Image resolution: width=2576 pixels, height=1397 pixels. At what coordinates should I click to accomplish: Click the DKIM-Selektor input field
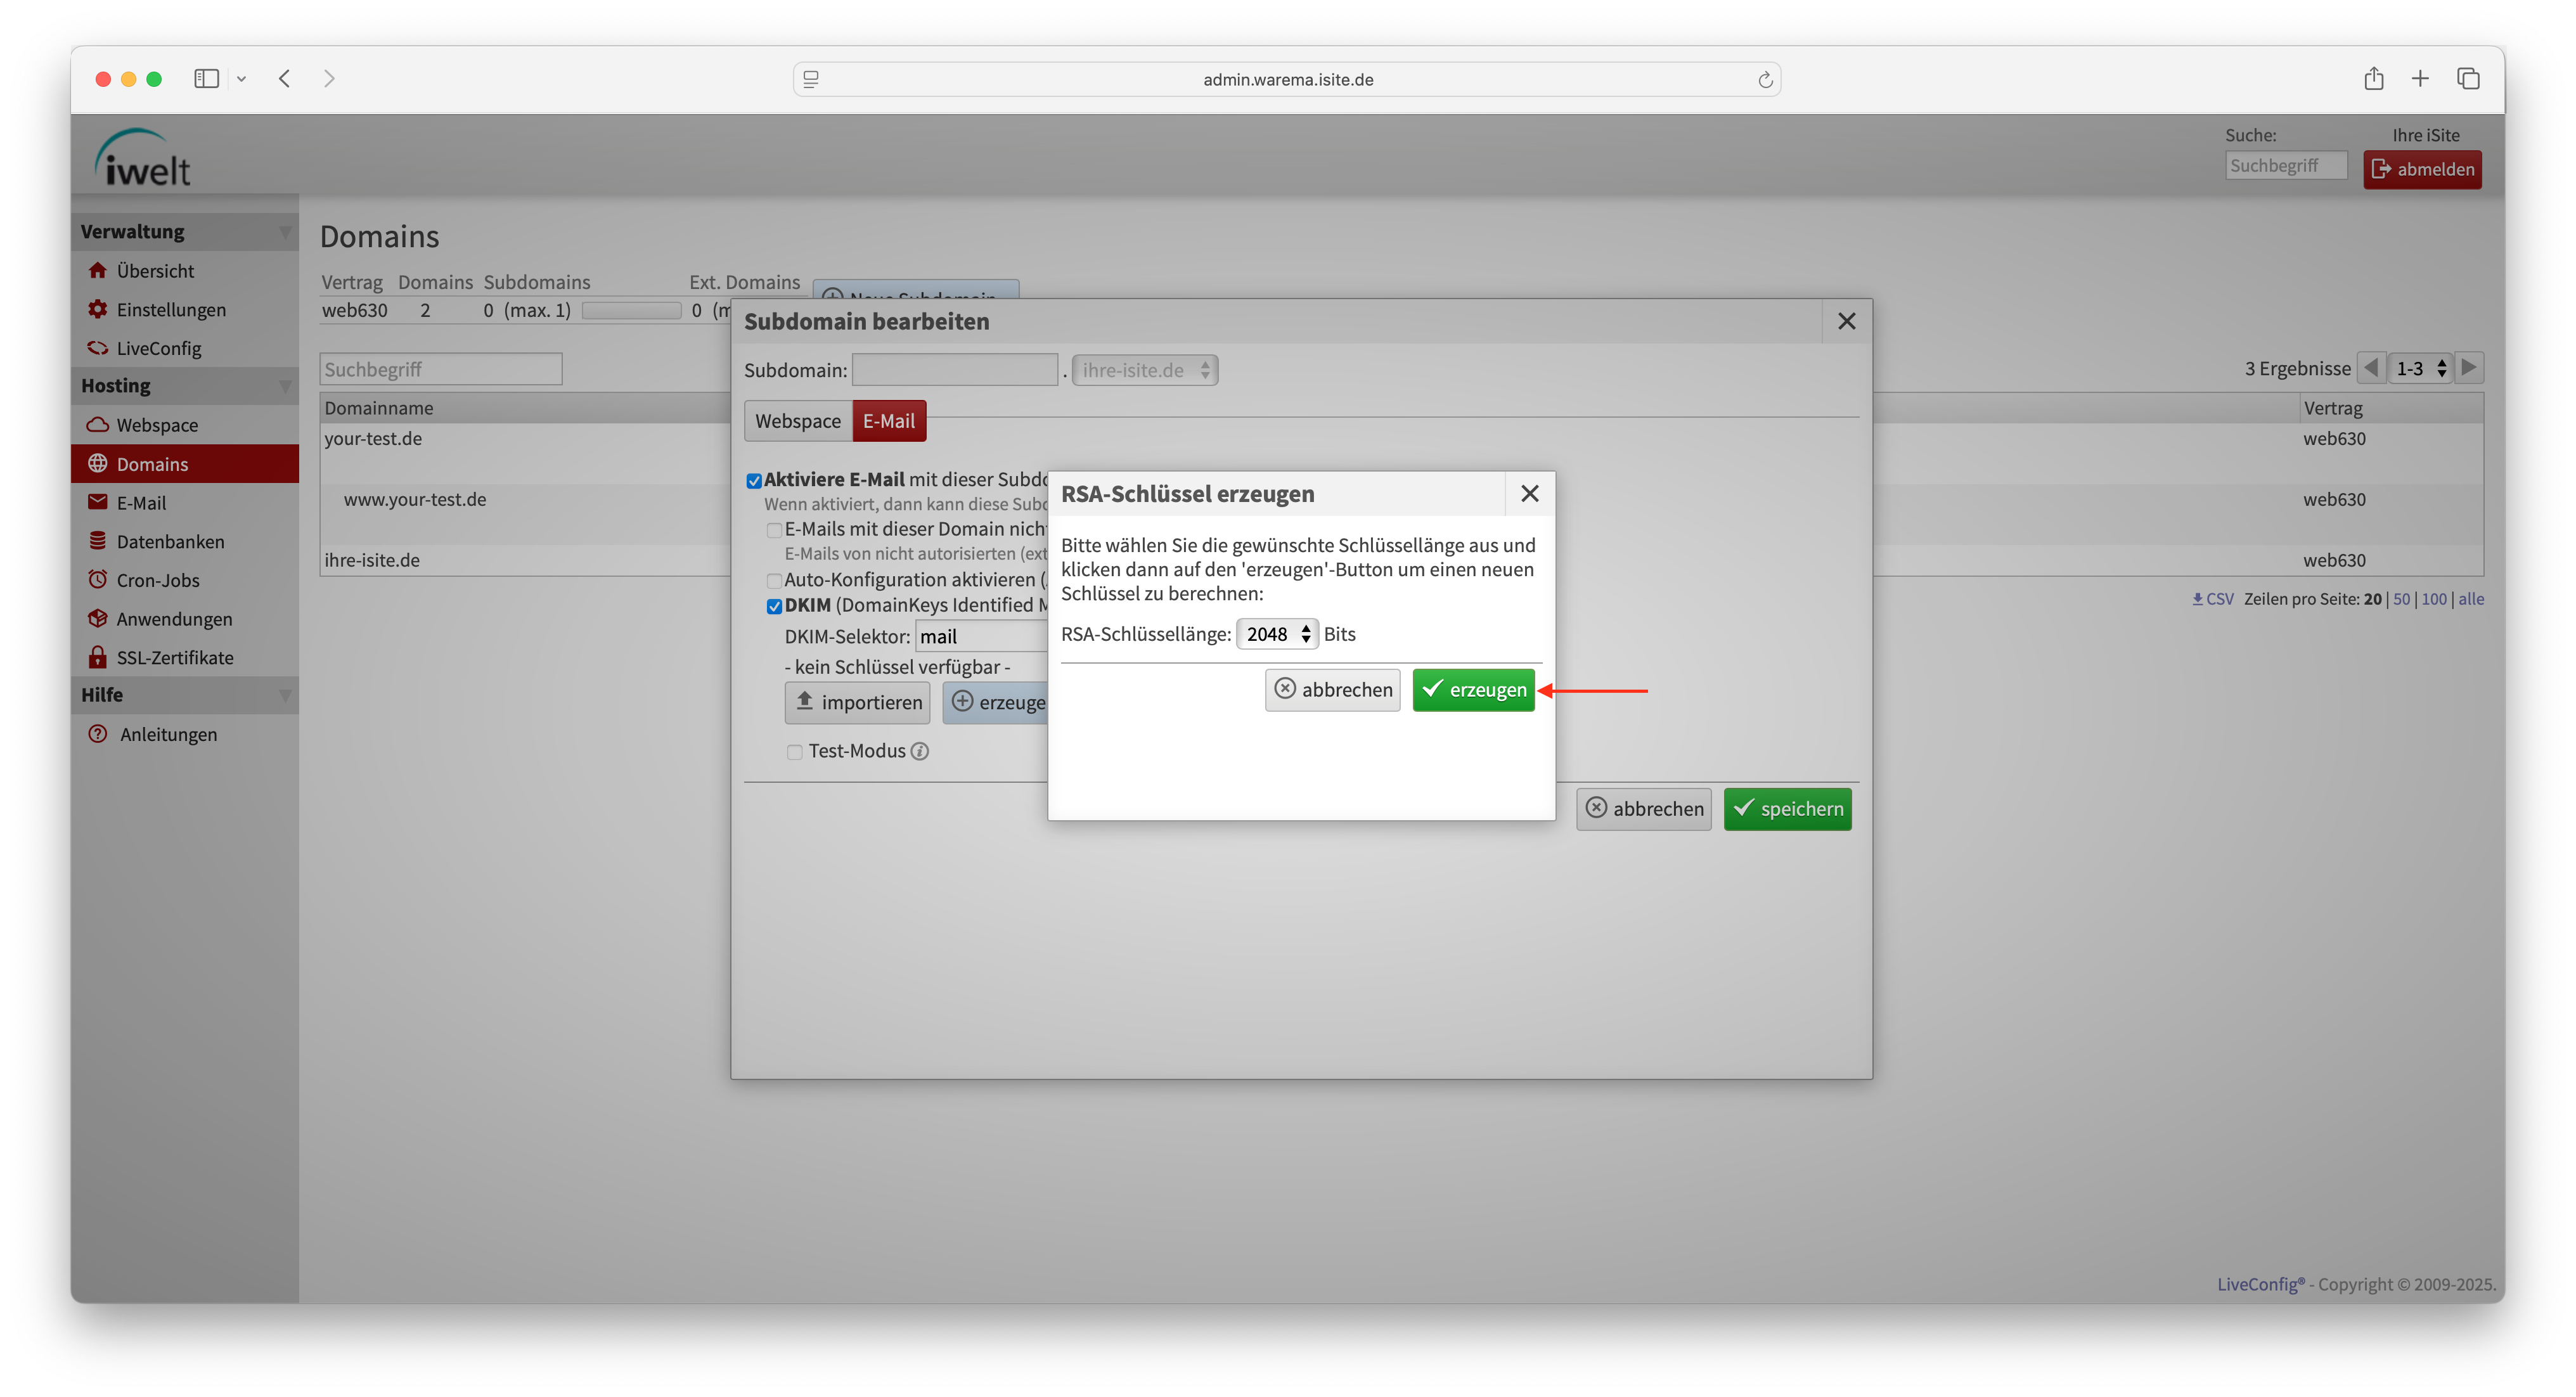(x=980, y=637)
